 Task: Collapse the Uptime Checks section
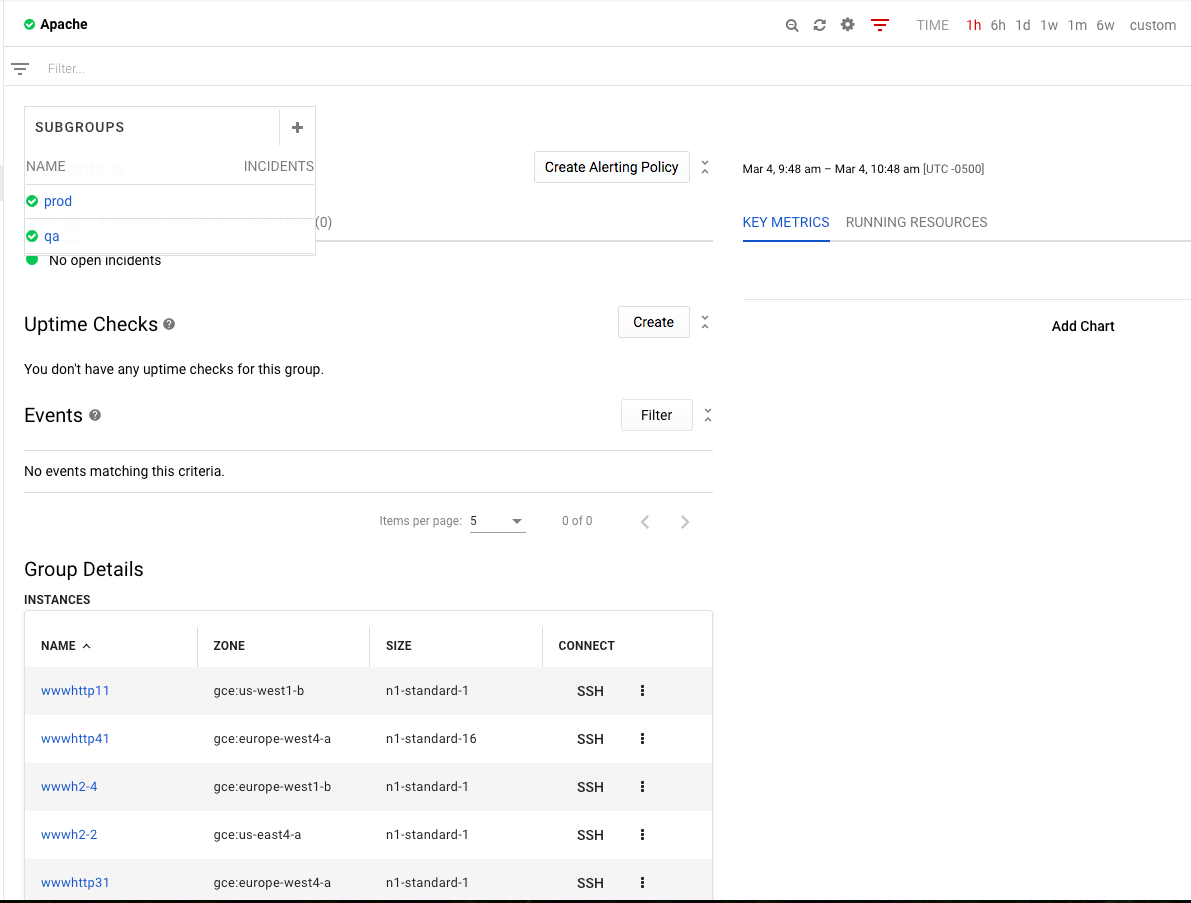[x=705, y=321]
